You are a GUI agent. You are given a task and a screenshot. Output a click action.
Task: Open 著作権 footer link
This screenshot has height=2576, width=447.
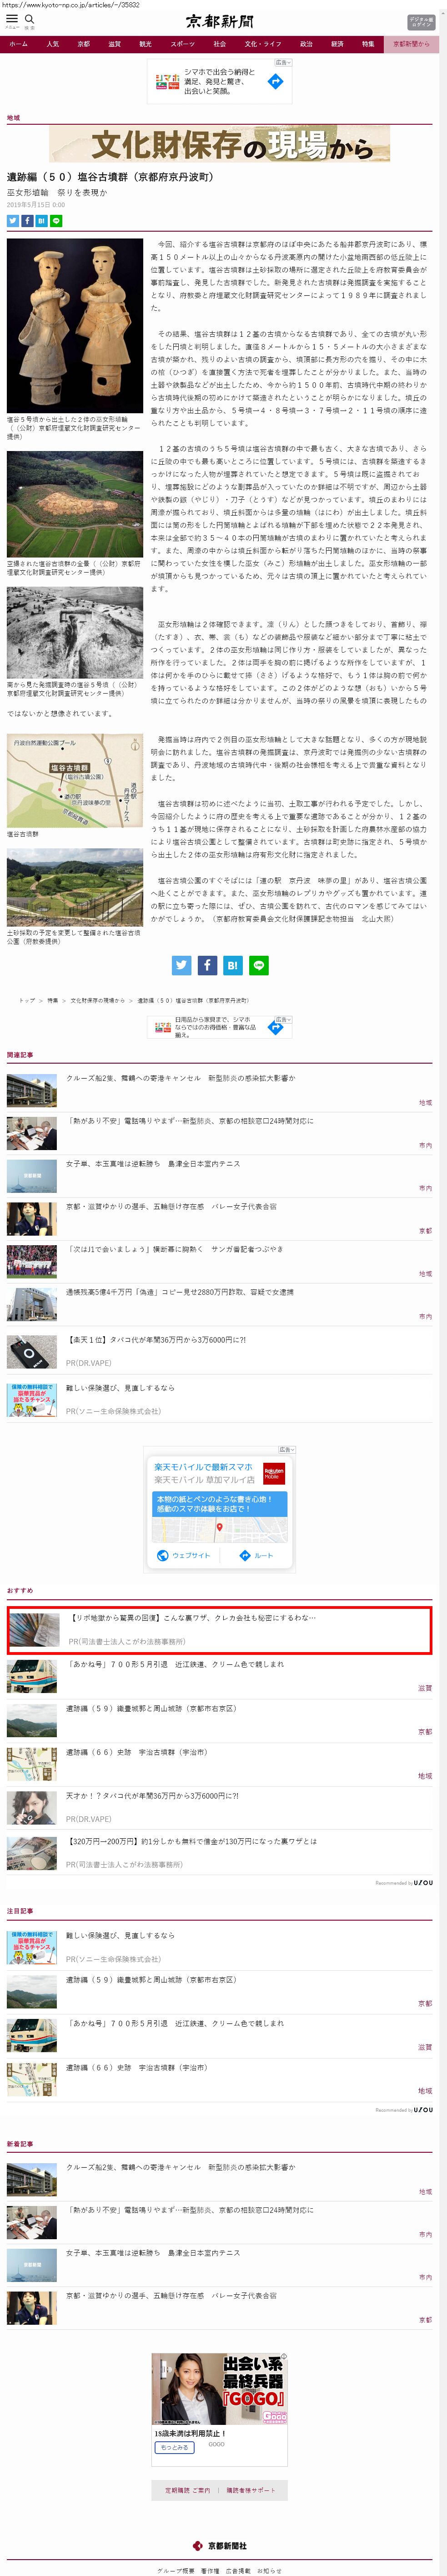(x=210, y=2571)
